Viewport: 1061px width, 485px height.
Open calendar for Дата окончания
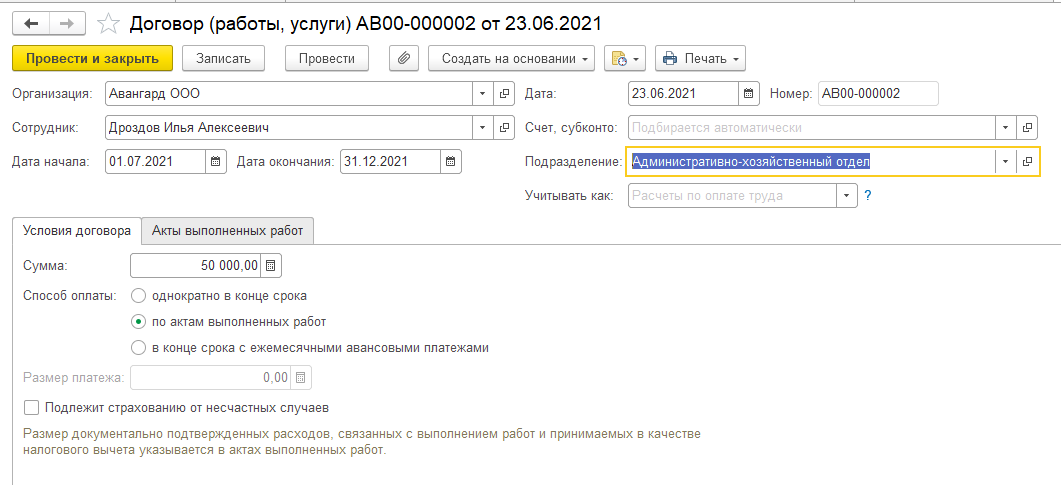click(451, 162)
